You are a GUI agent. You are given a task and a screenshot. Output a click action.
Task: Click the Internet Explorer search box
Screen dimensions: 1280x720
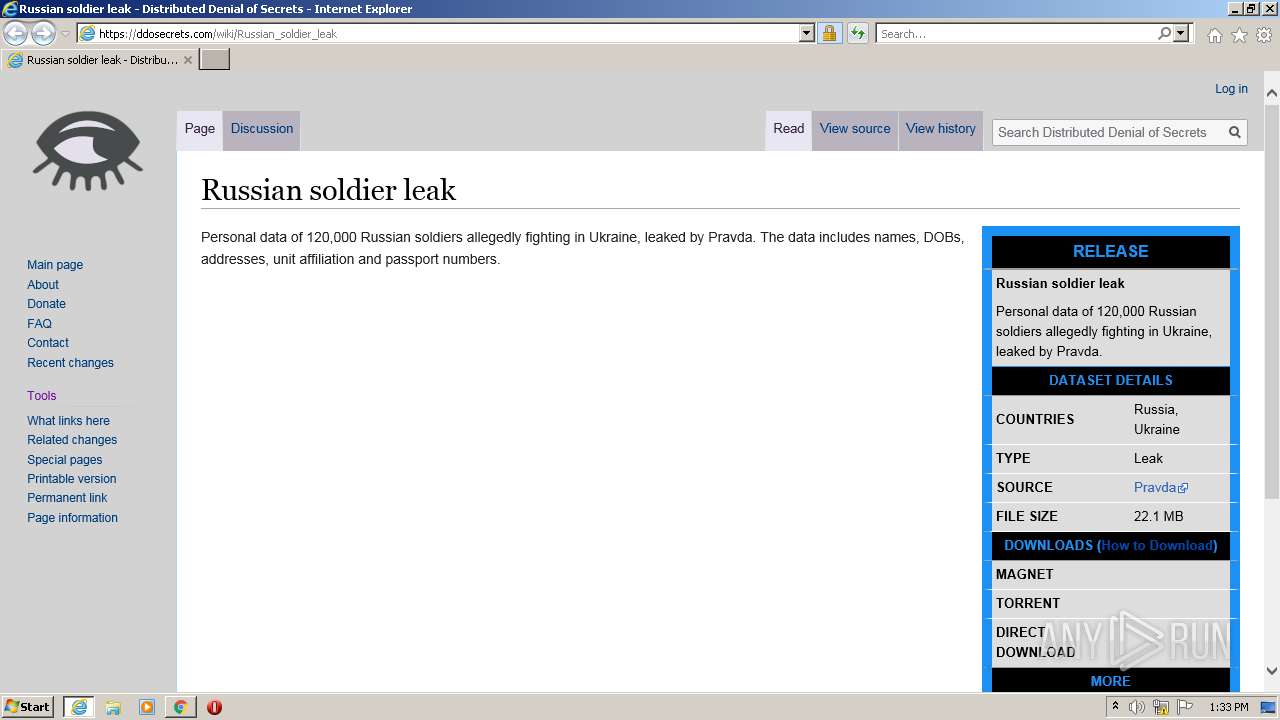(1016, 33)
